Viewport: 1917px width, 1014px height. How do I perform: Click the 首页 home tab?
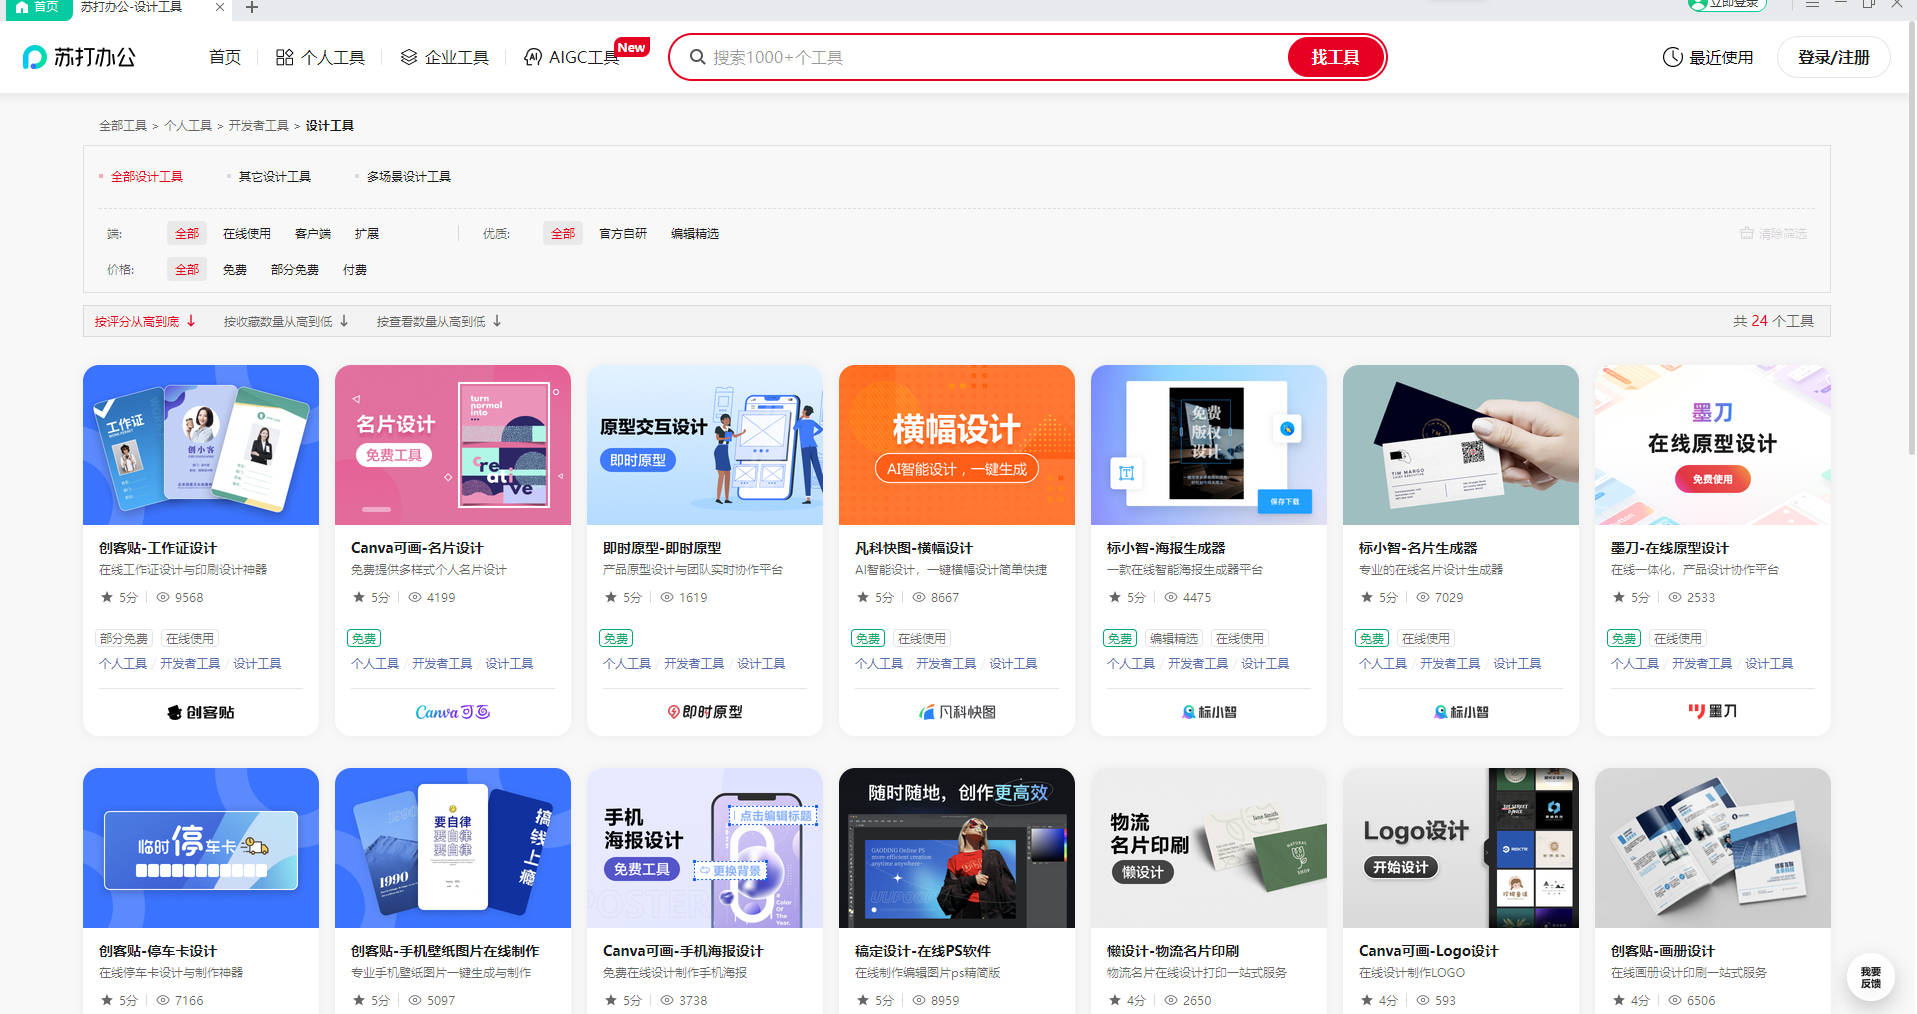pos(36,7)
